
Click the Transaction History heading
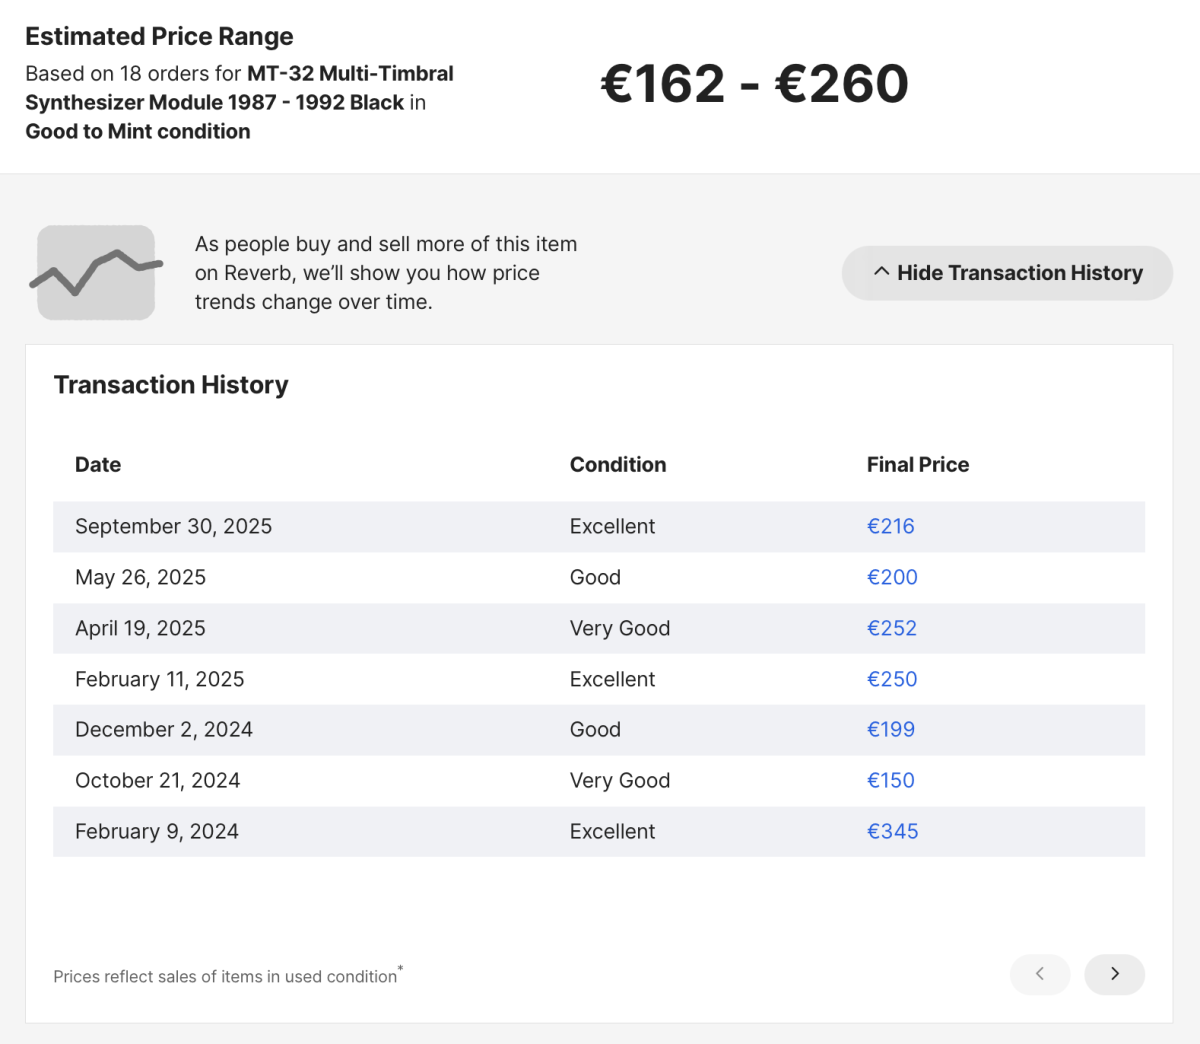click(171, 385)
